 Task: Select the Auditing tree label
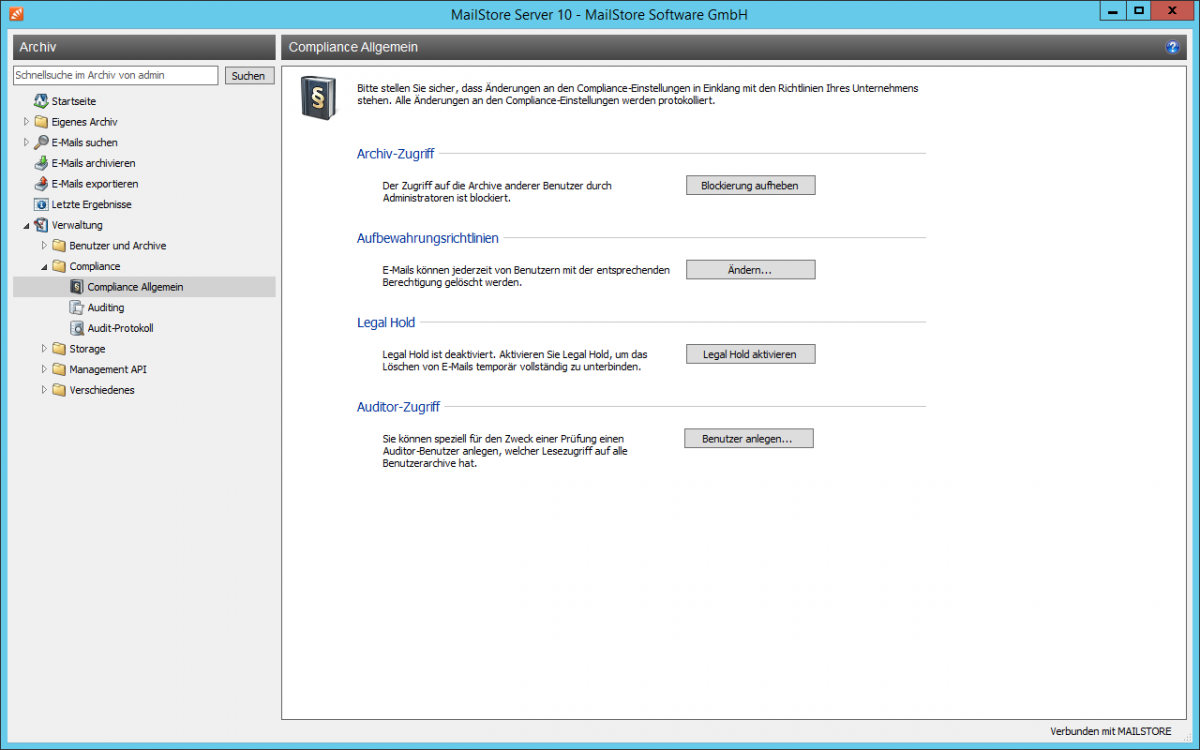(x=106, y=307)
